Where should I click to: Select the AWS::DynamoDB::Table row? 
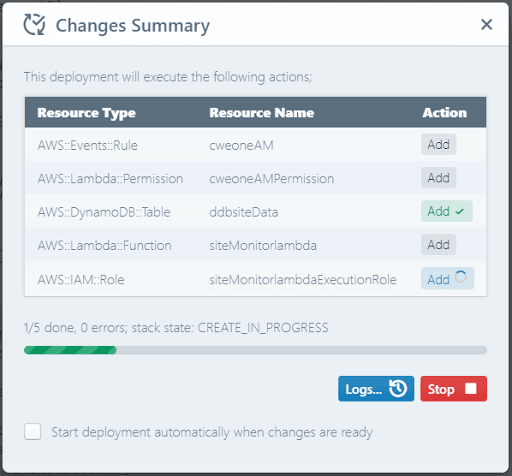pos(255,211)
